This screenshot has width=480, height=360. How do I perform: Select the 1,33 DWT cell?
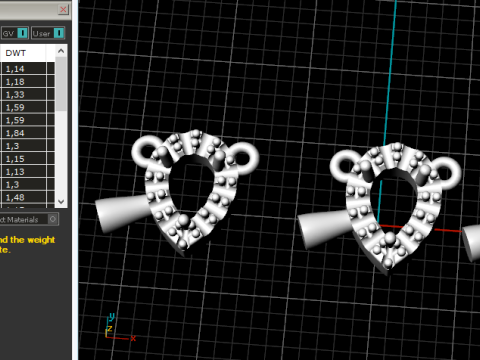pos(23,94)
